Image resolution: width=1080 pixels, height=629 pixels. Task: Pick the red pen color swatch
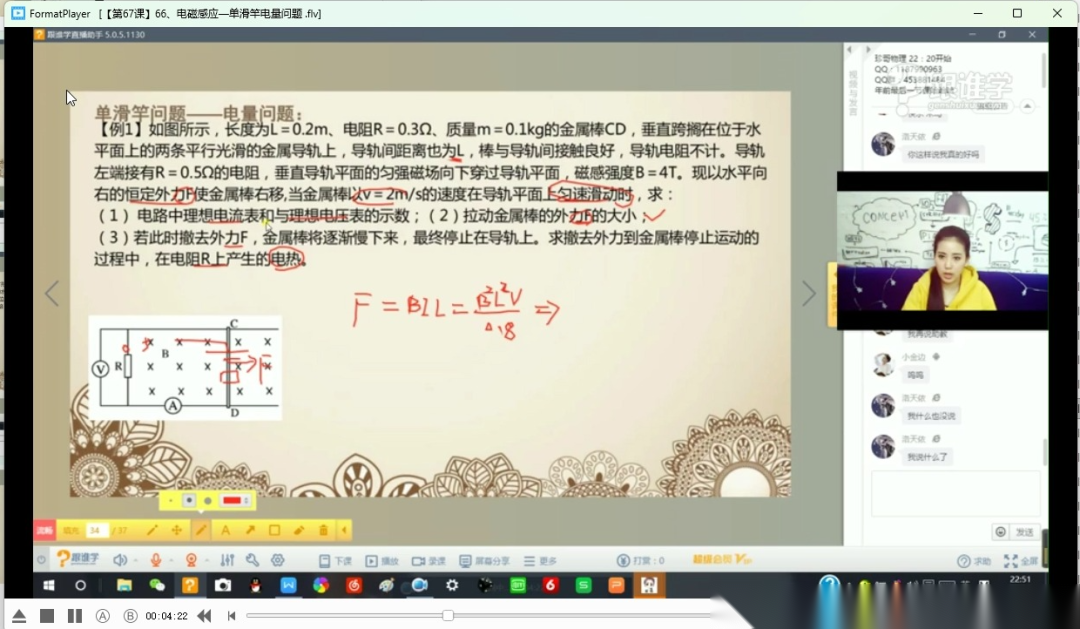[234, 500]
